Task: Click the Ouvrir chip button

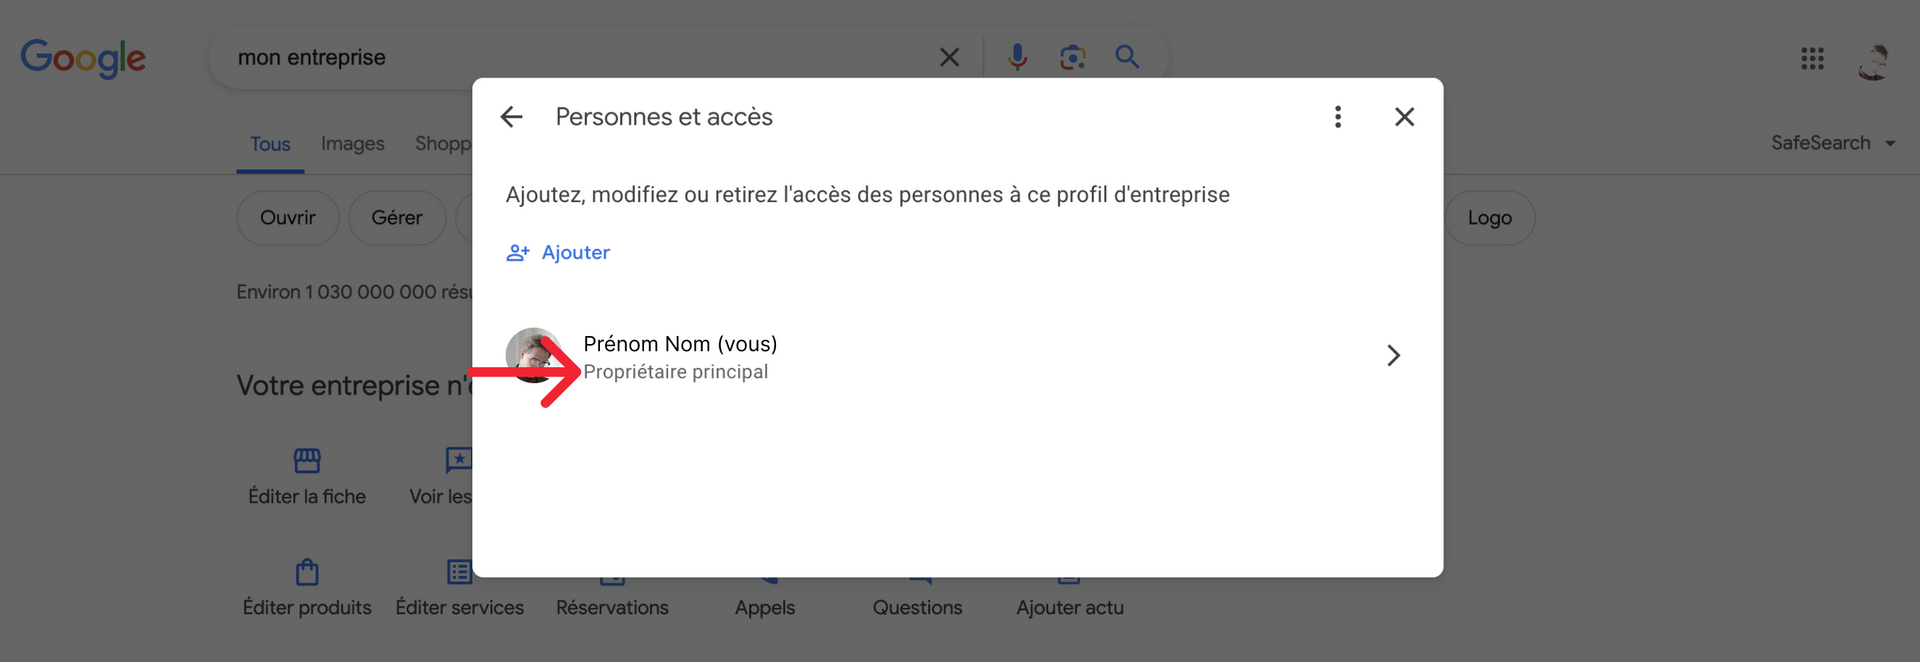Action: coord(288,218)
